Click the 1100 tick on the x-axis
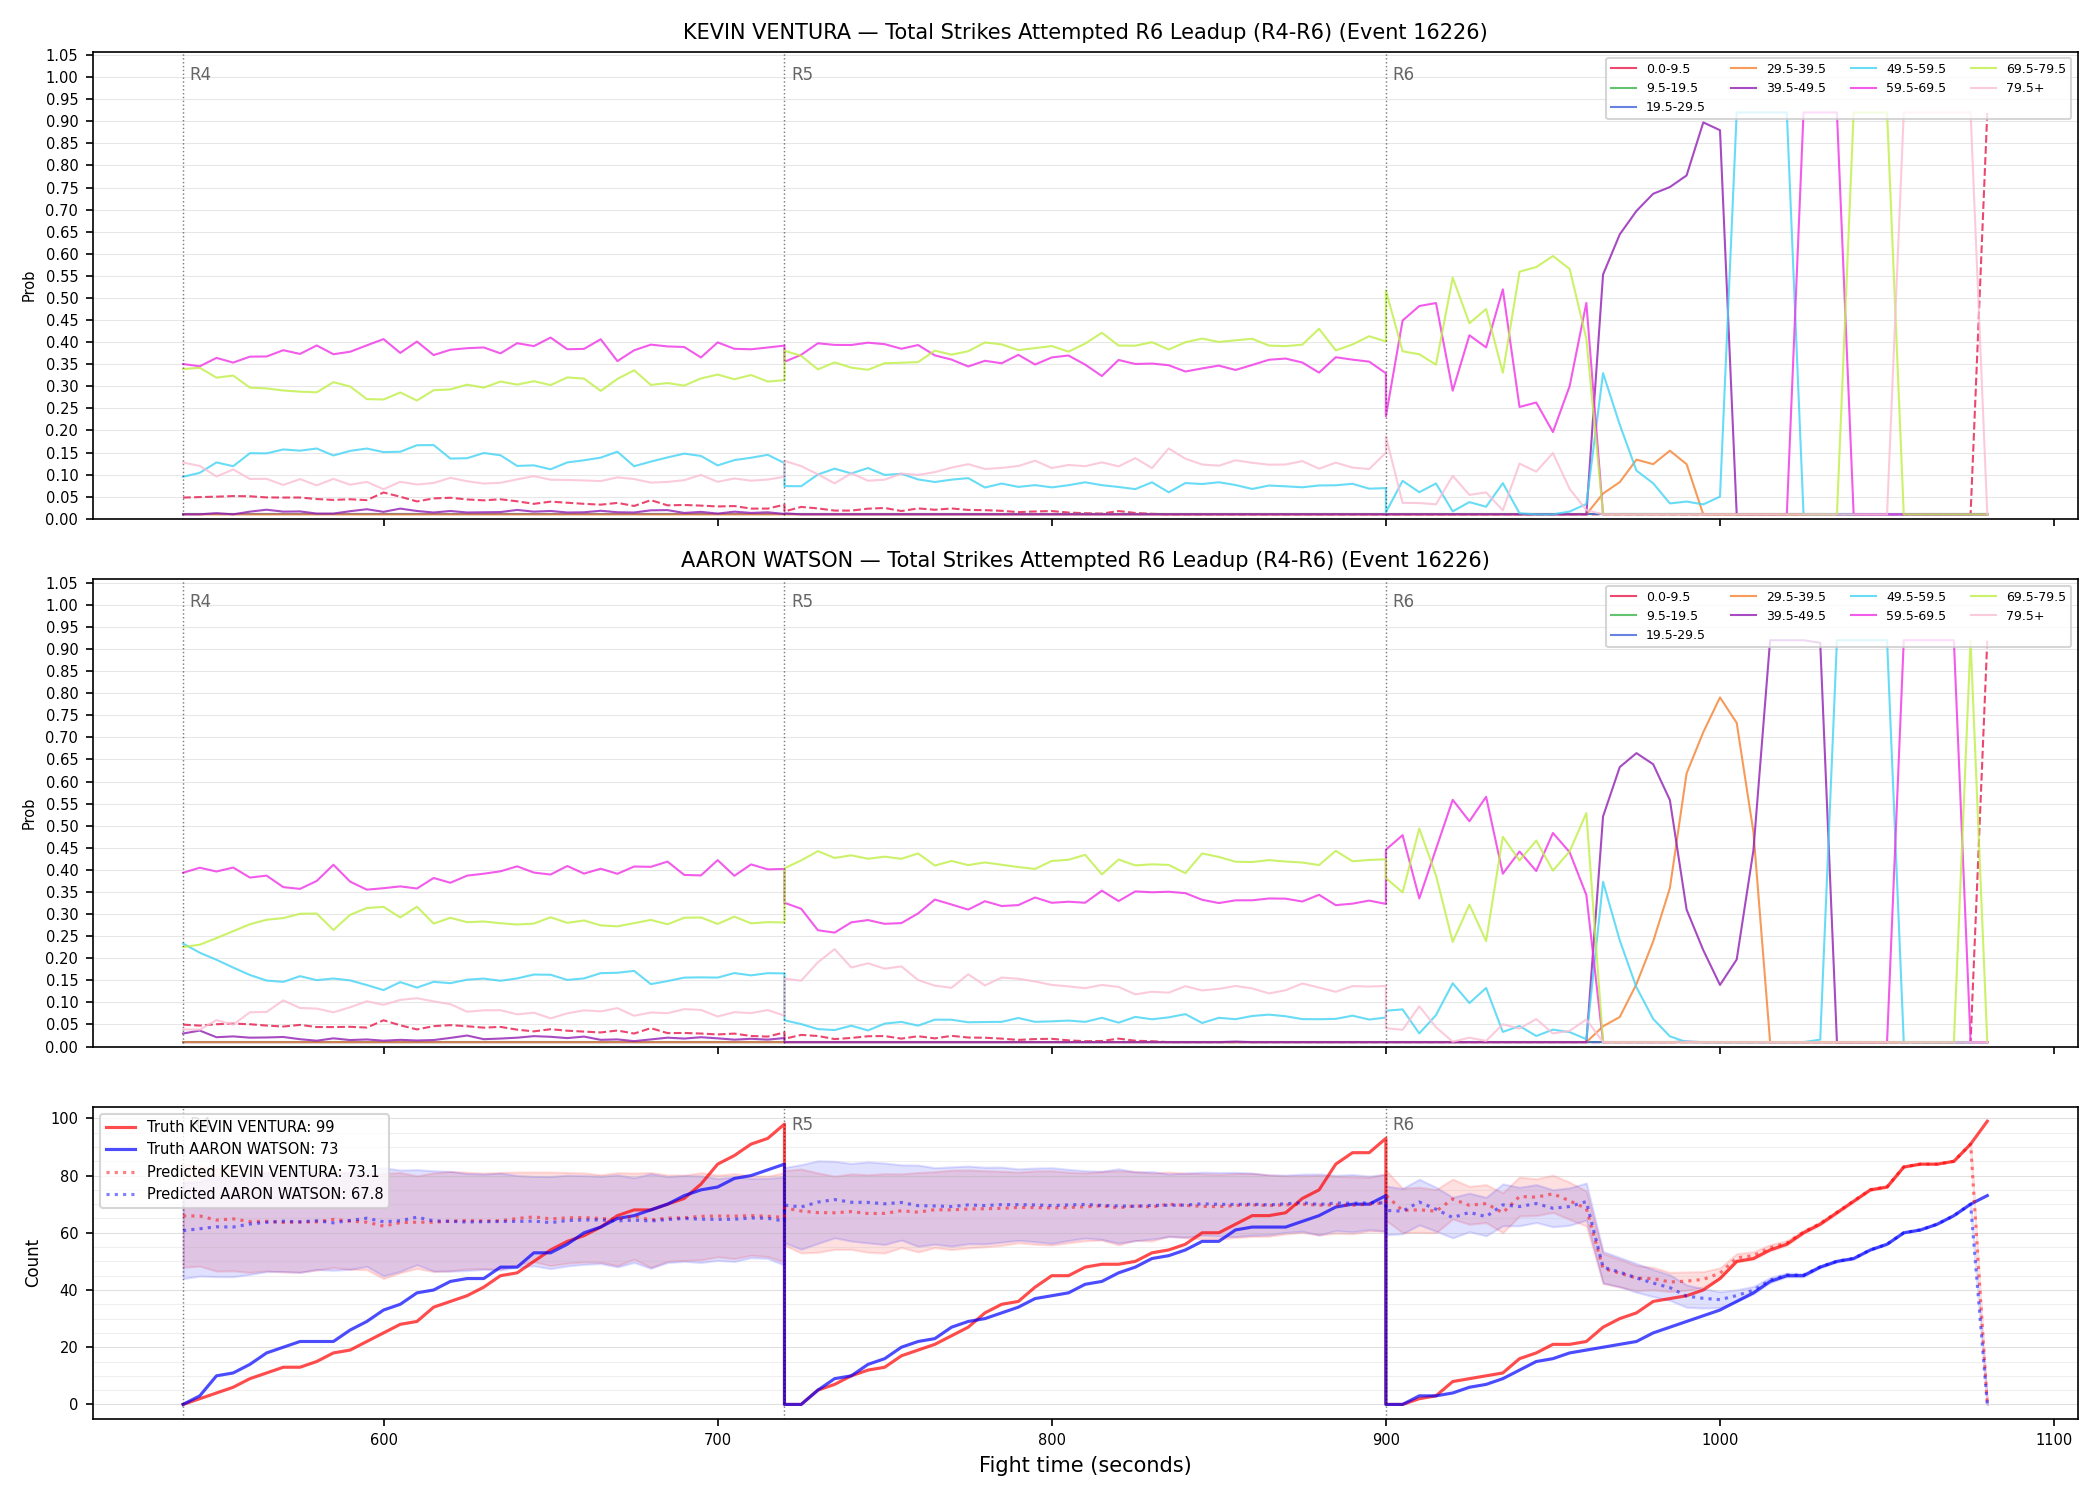The width and height of the screenshot is (2100, 1500). [x=2053, y=1439]
